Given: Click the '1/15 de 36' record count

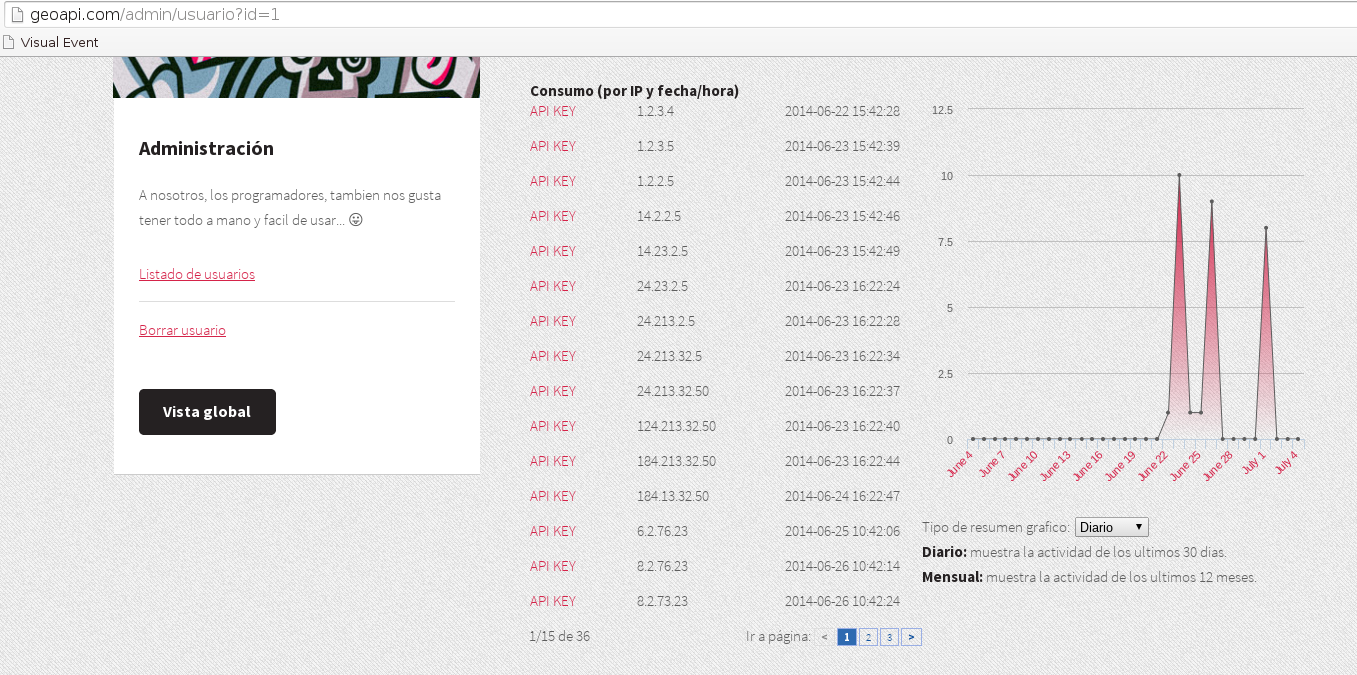Looking at the screenshot, I should 560,636.
